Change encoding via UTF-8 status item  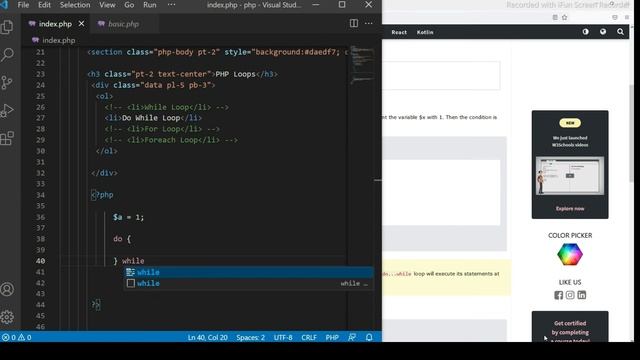coord(283,337)
